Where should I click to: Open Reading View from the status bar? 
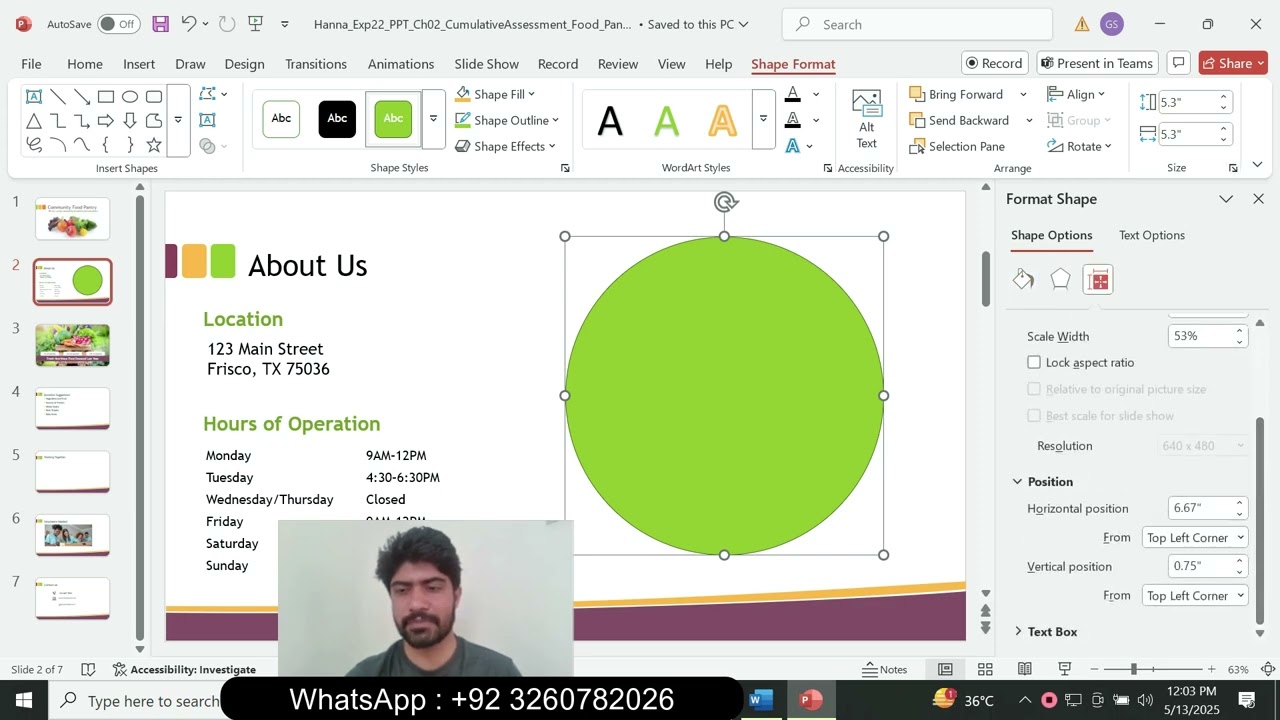[1025, 669]
